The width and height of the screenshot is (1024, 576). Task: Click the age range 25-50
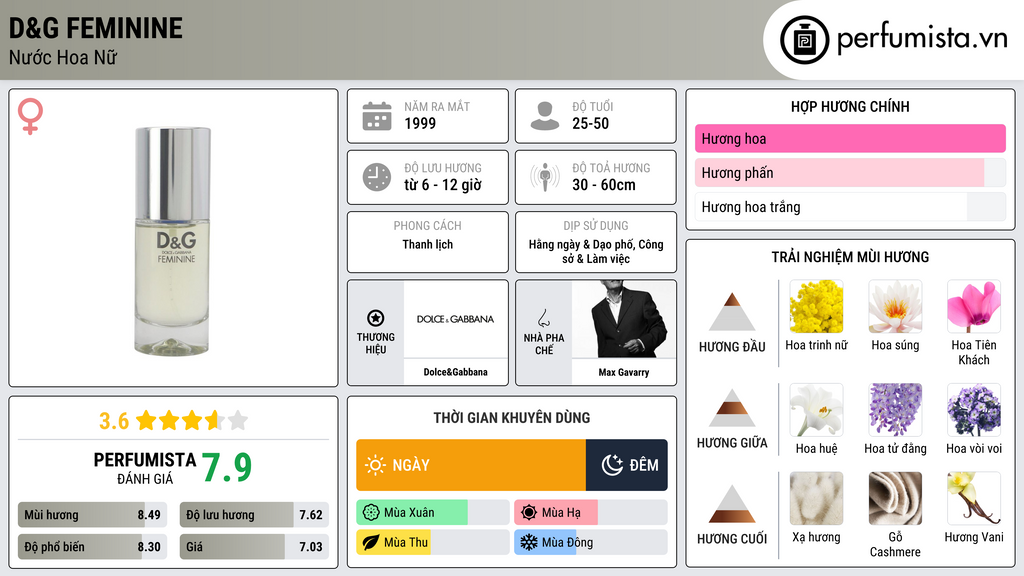pyautogui.click(x=590, y=123)
